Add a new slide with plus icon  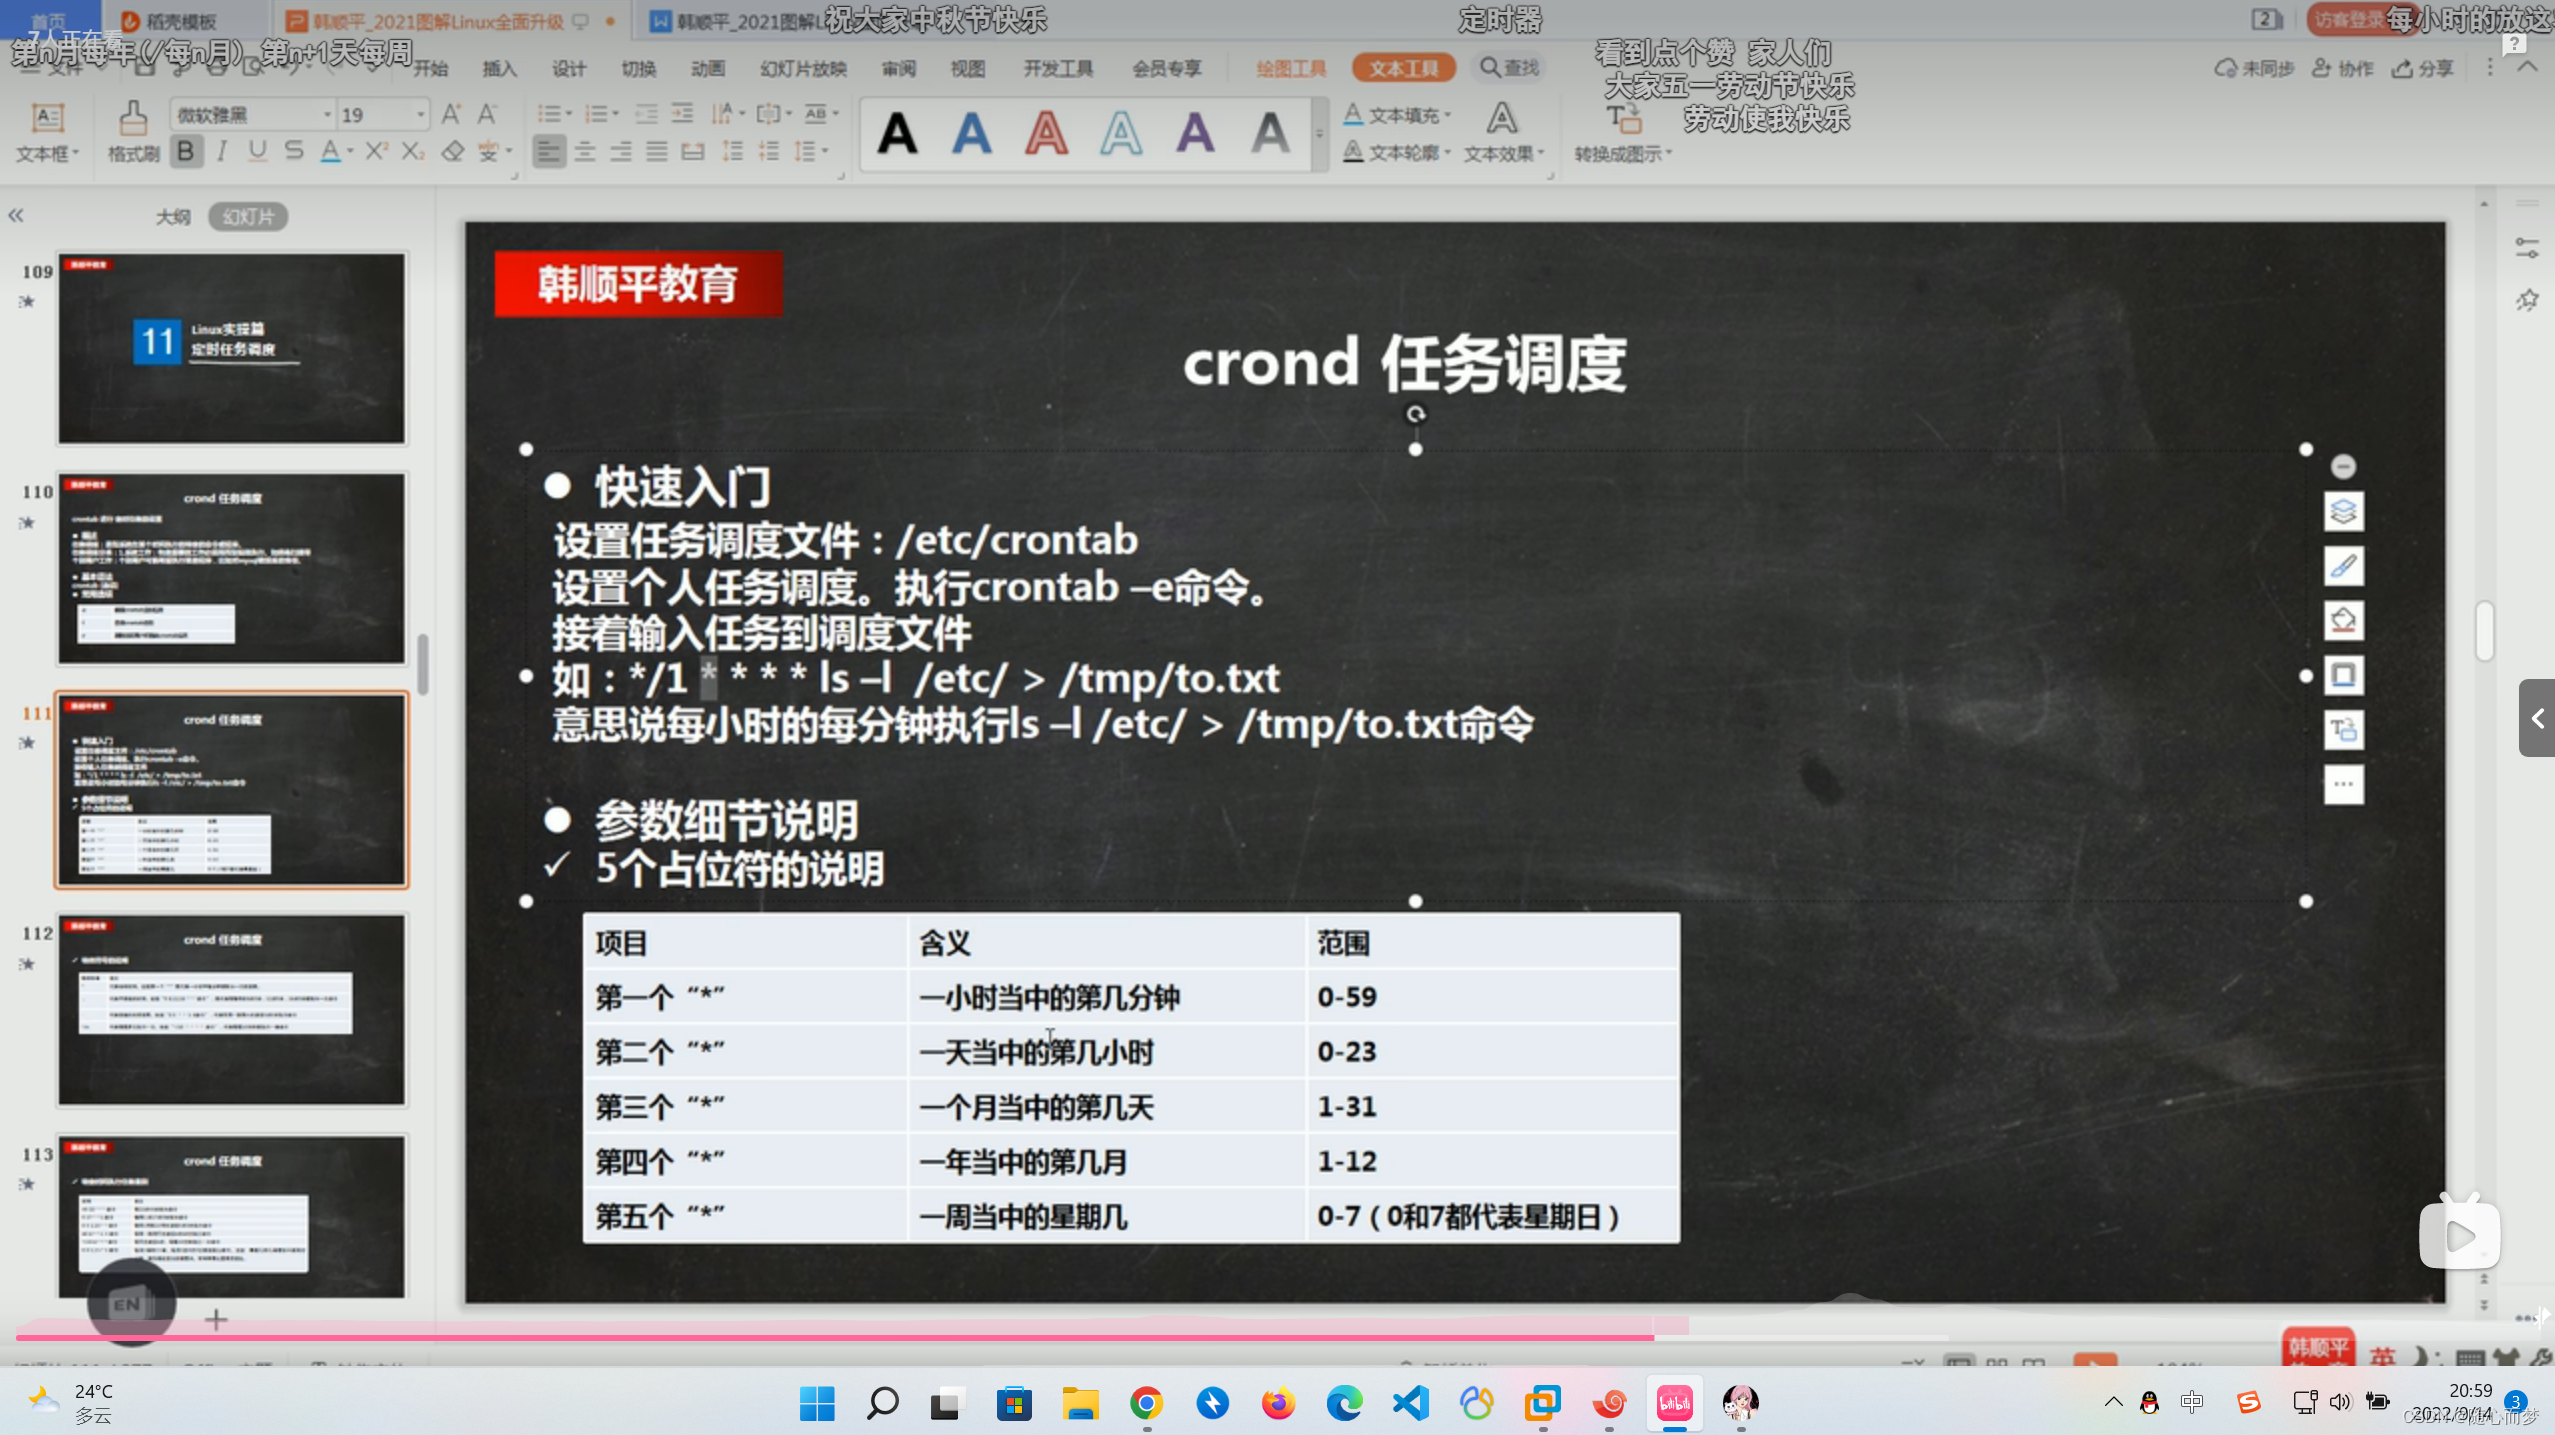(216, 1320)
